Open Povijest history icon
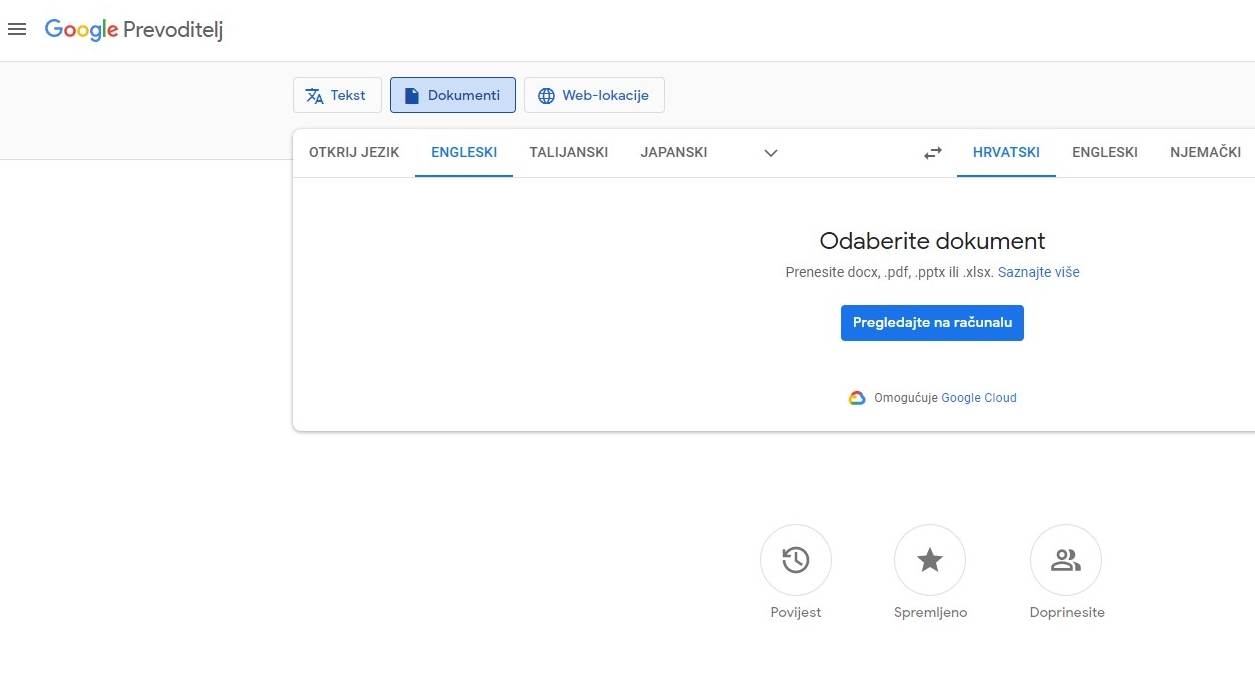The height and width of the screenshot is (674, 1255). (796, 561)
